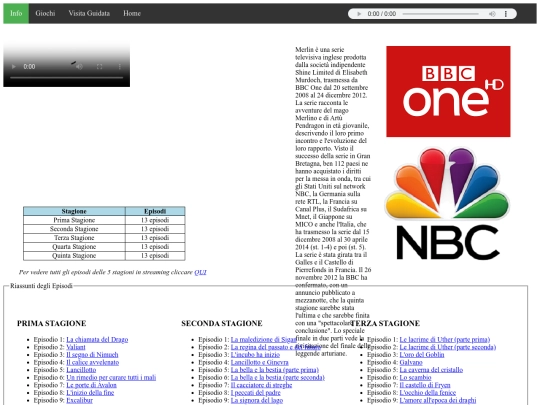Open the Valiant episode link

(x=76, y=347)
